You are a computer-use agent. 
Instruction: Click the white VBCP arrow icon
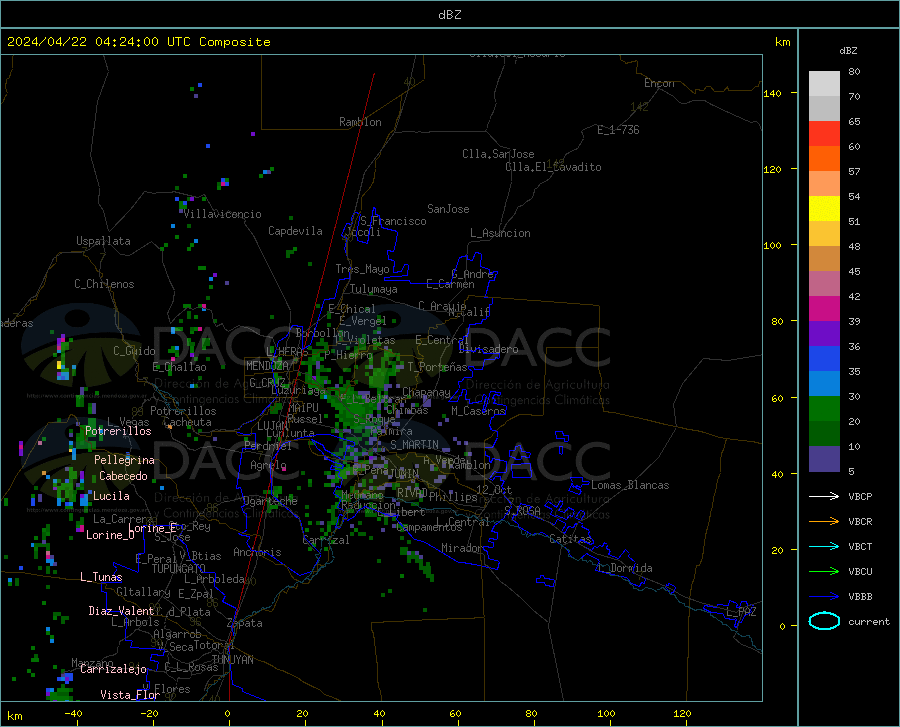pyautogui.click(x=824, y=496)
